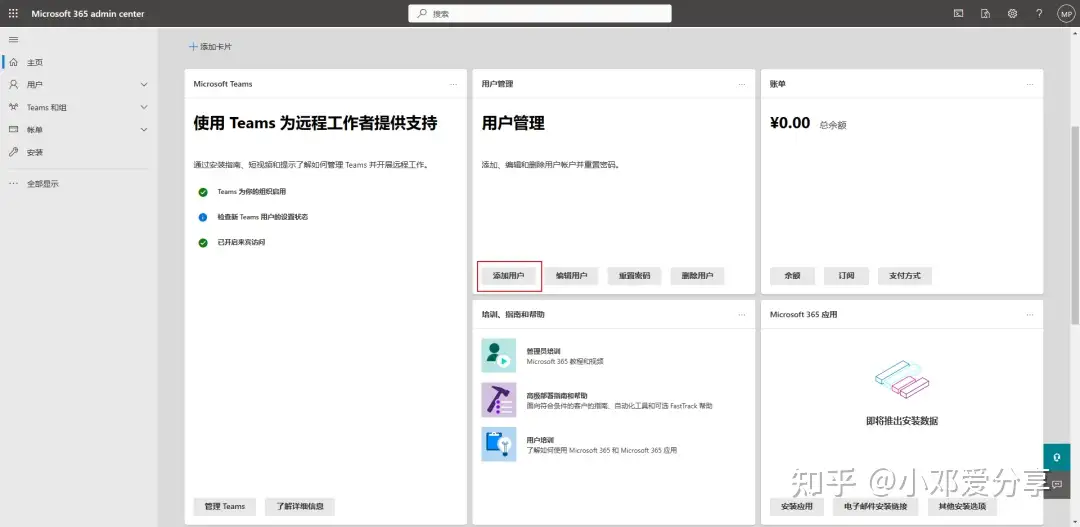Open more options on 培训、指南和帮助 card
This screenshot has width=1080, height=527.
point(742,315)
